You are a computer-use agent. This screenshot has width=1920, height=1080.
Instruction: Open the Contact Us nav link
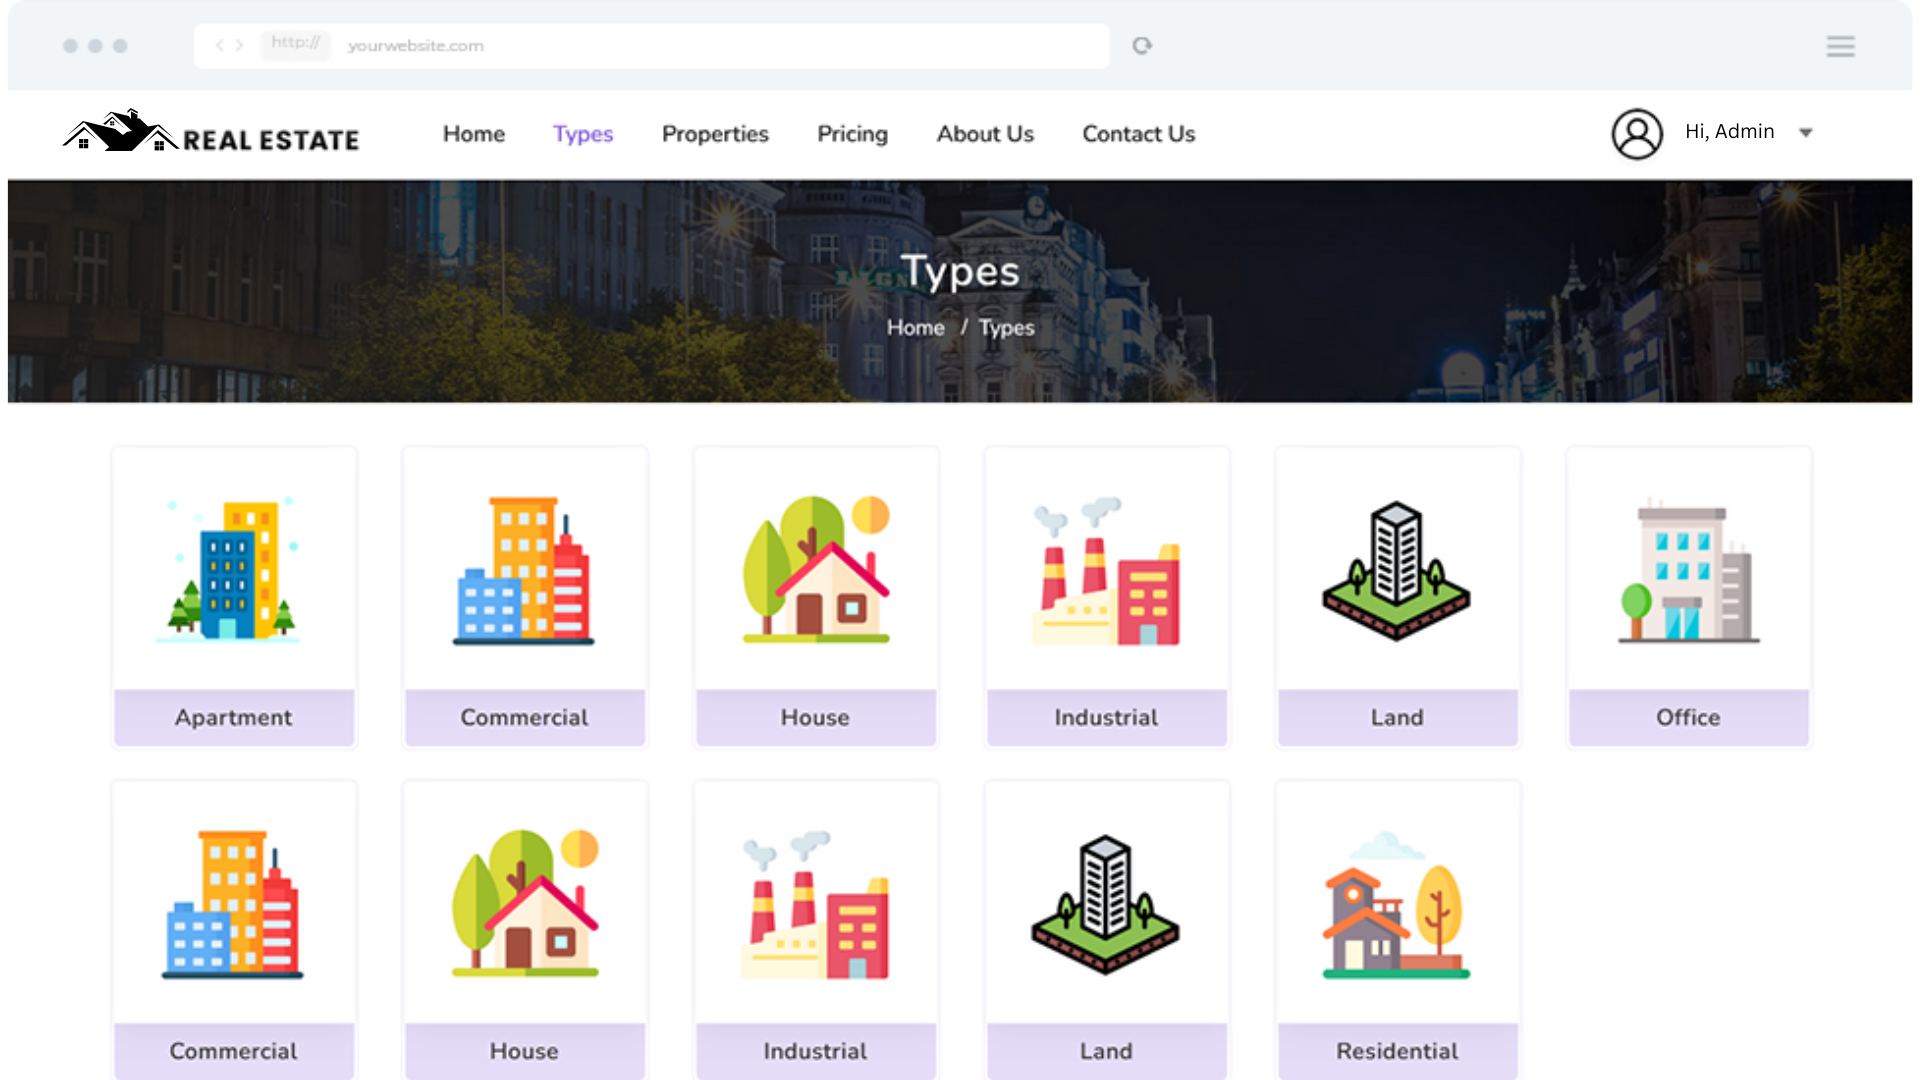pos(1138,134)
